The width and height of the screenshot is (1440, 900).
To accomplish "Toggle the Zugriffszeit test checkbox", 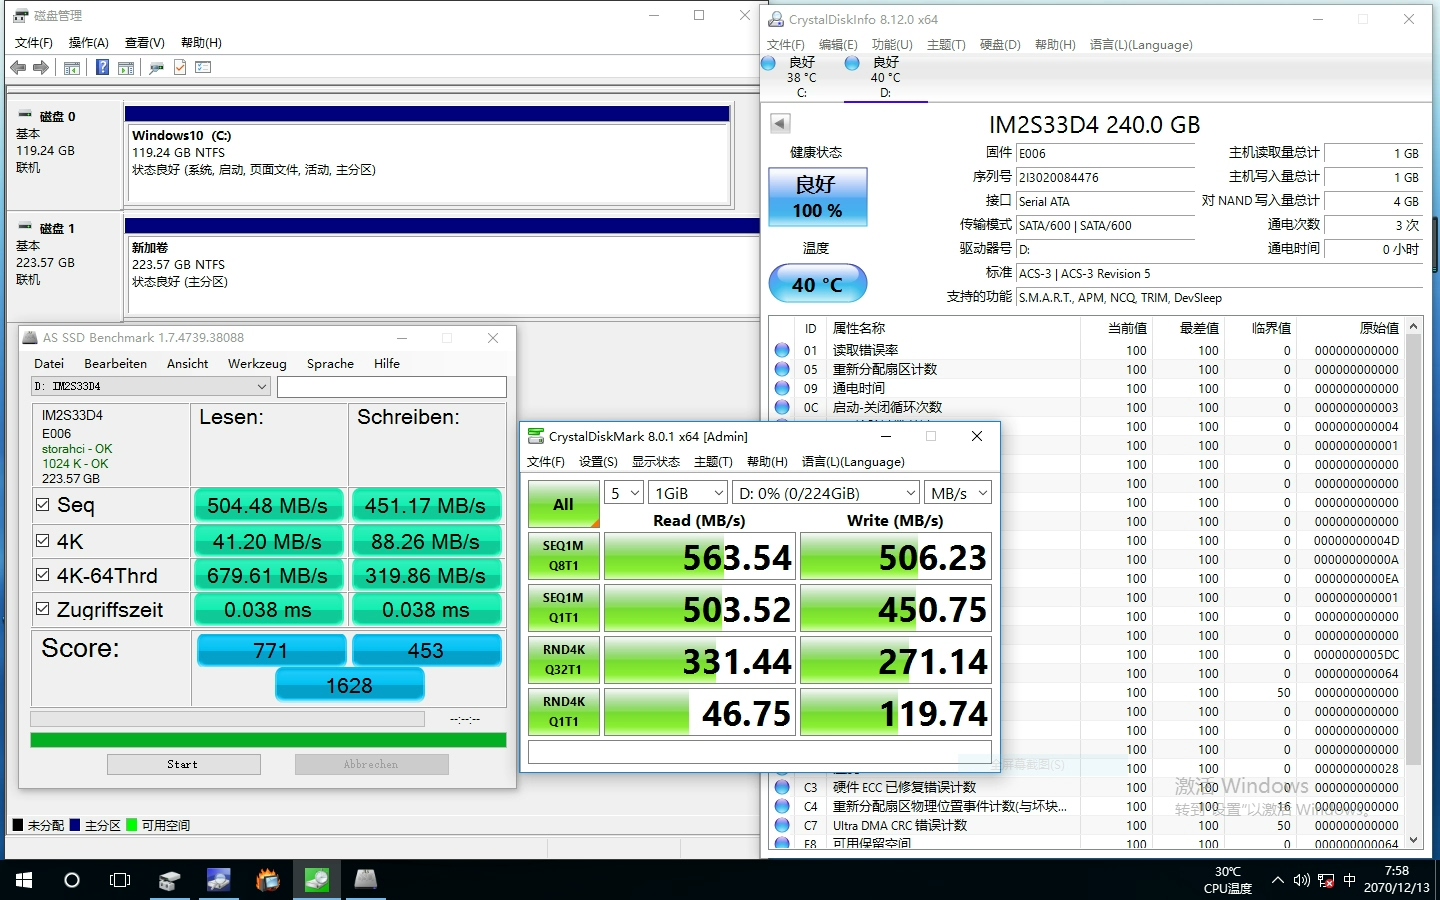I will (x=42, y=609).
